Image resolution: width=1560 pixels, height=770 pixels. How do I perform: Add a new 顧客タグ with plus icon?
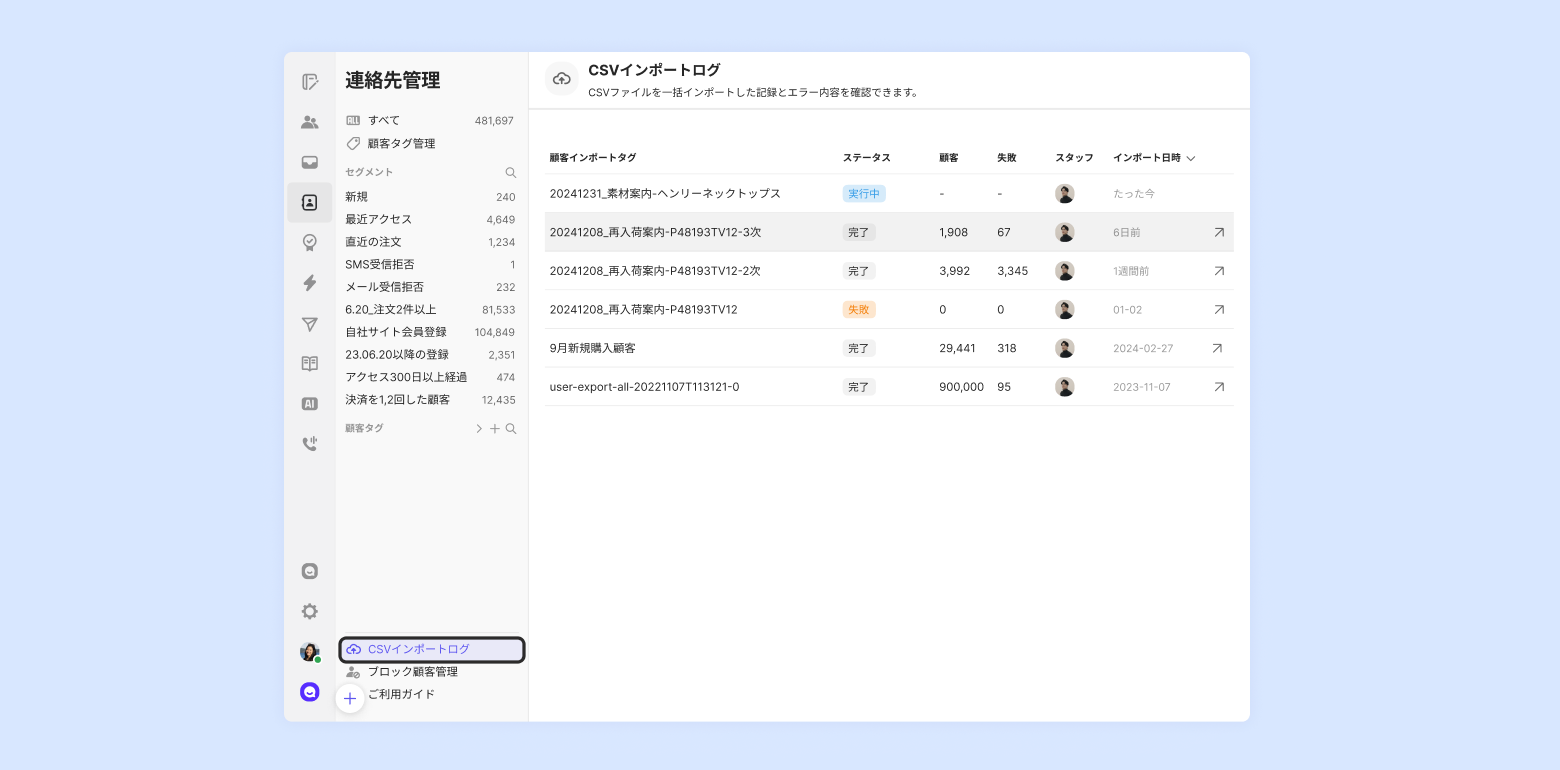click(x=494, y=429)
